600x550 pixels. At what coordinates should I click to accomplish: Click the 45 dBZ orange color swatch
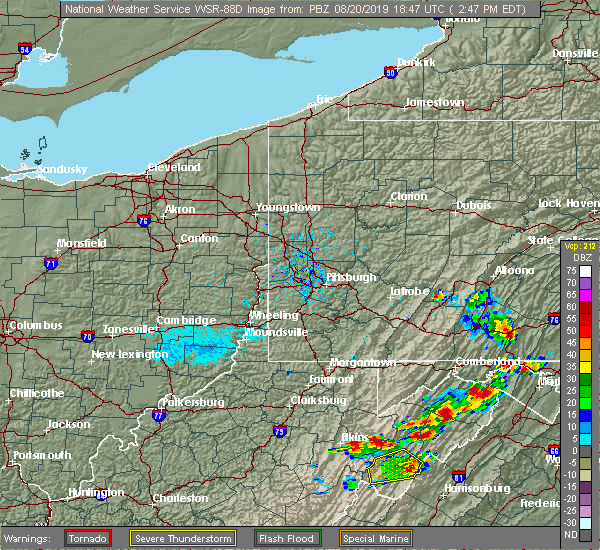(x=585, y=343)
